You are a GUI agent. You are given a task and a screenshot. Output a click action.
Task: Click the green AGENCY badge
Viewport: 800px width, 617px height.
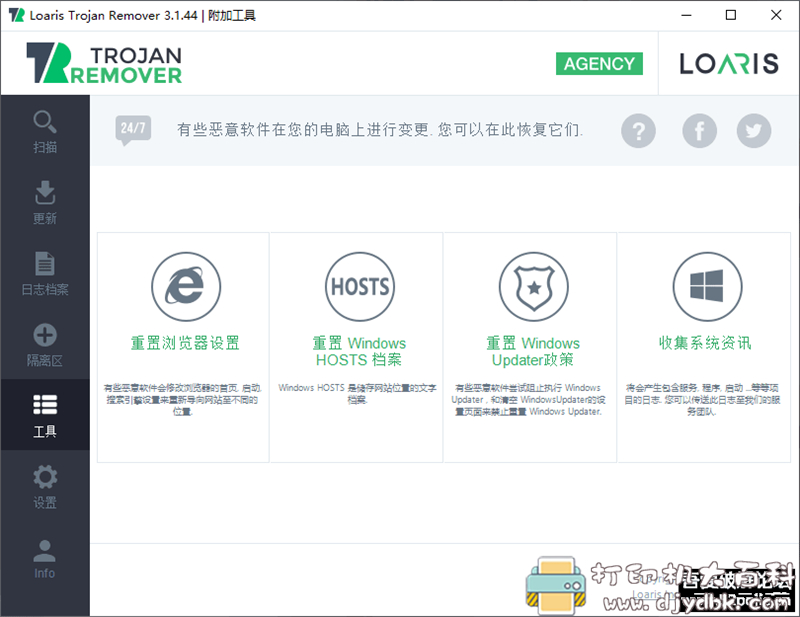click(599, 64)
